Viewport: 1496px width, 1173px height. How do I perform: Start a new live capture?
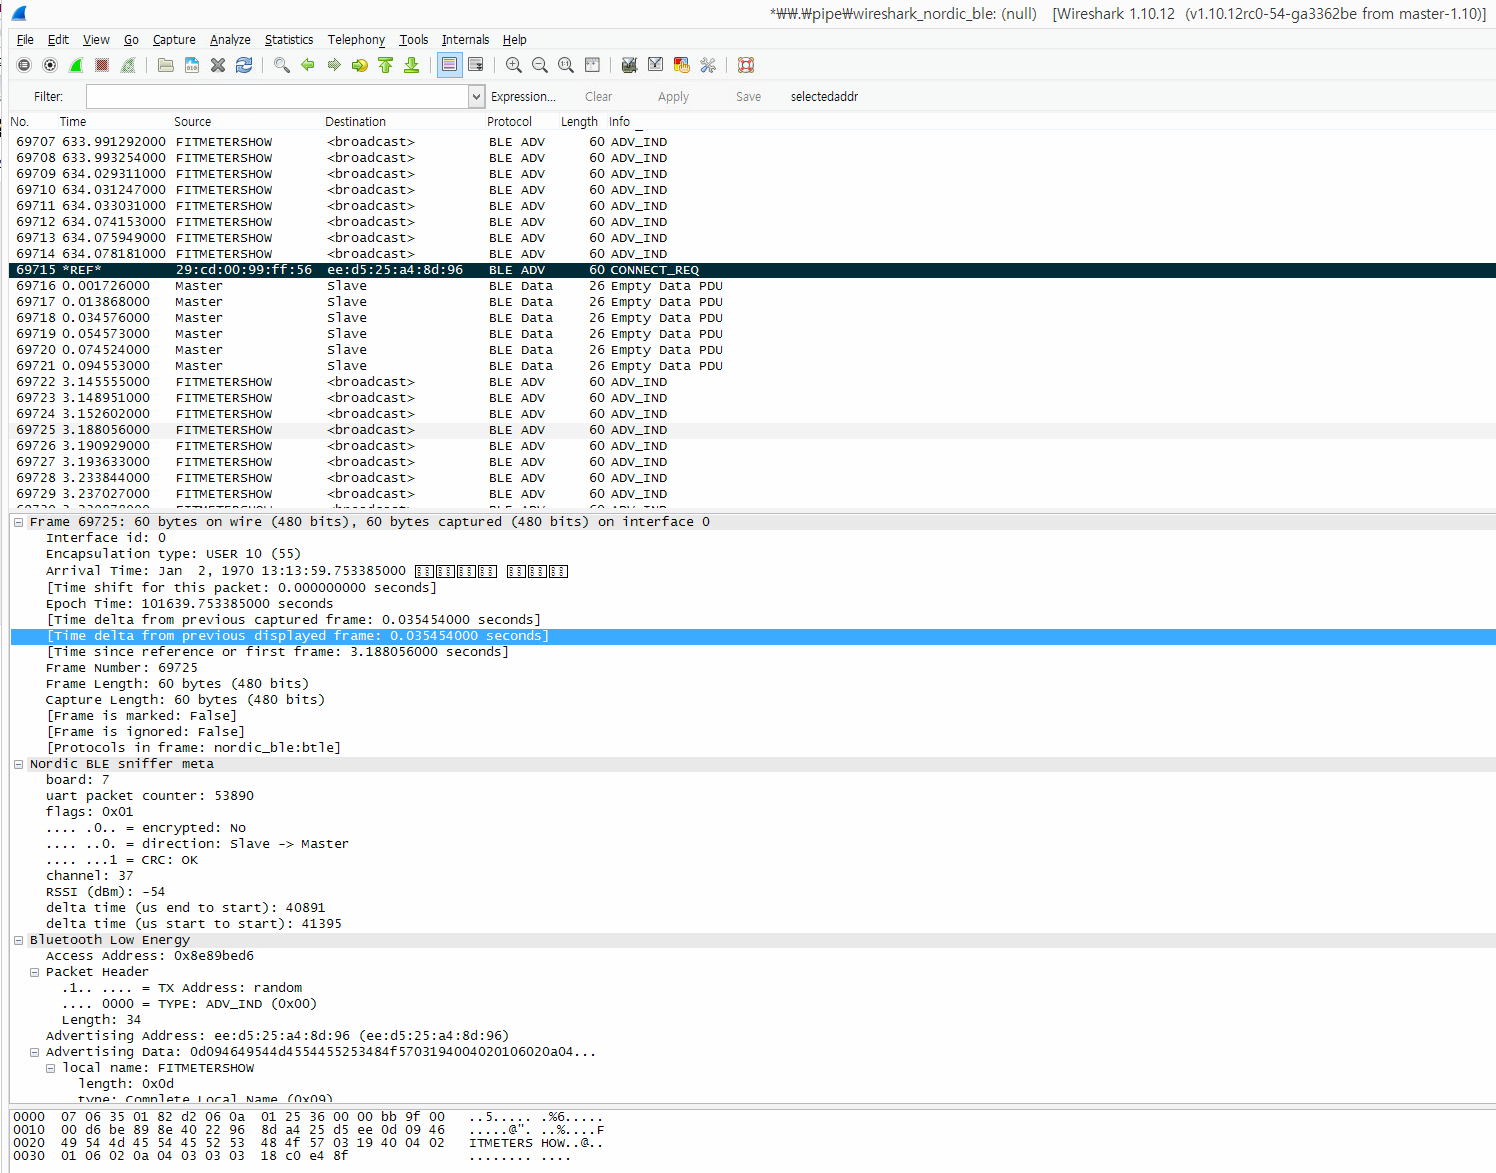tap(76, 65)
